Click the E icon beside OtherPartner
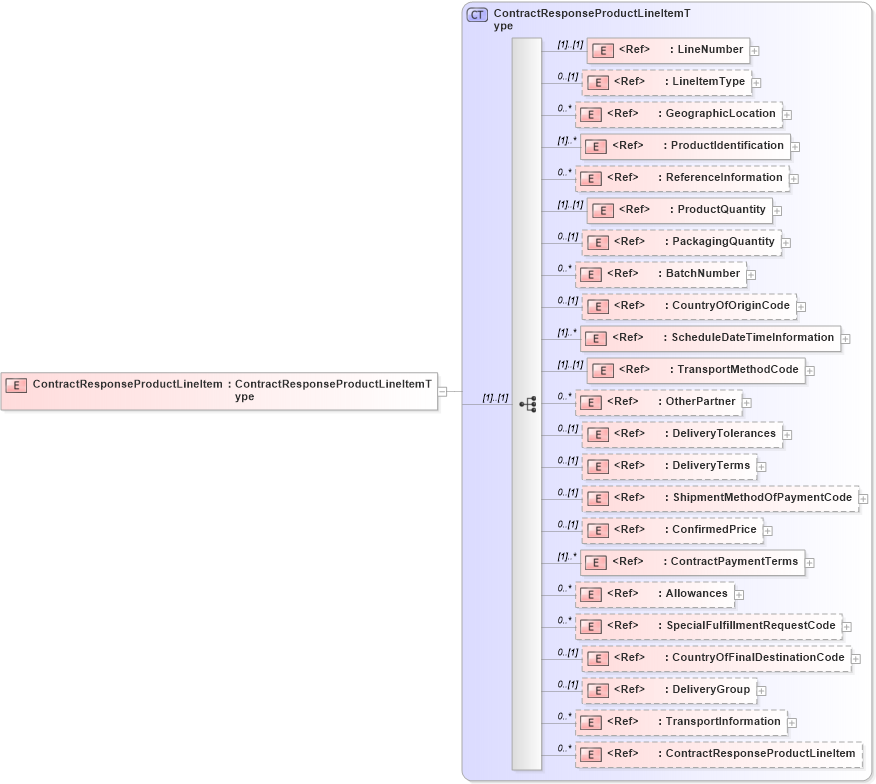This screenshot has height=784, width=876. (589, 401)
